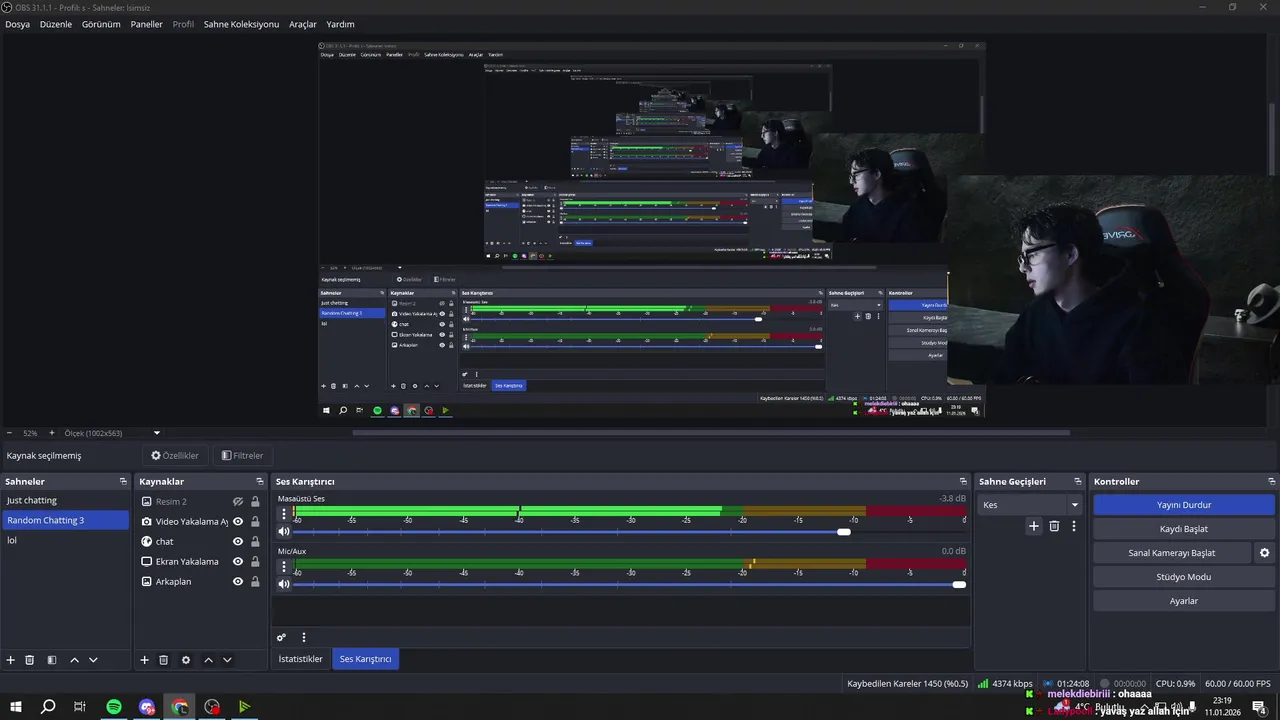The image size is (1280, 720).
Task: Open scene filters icon in Sahneler toolbar
Action: tap(52, 660)
